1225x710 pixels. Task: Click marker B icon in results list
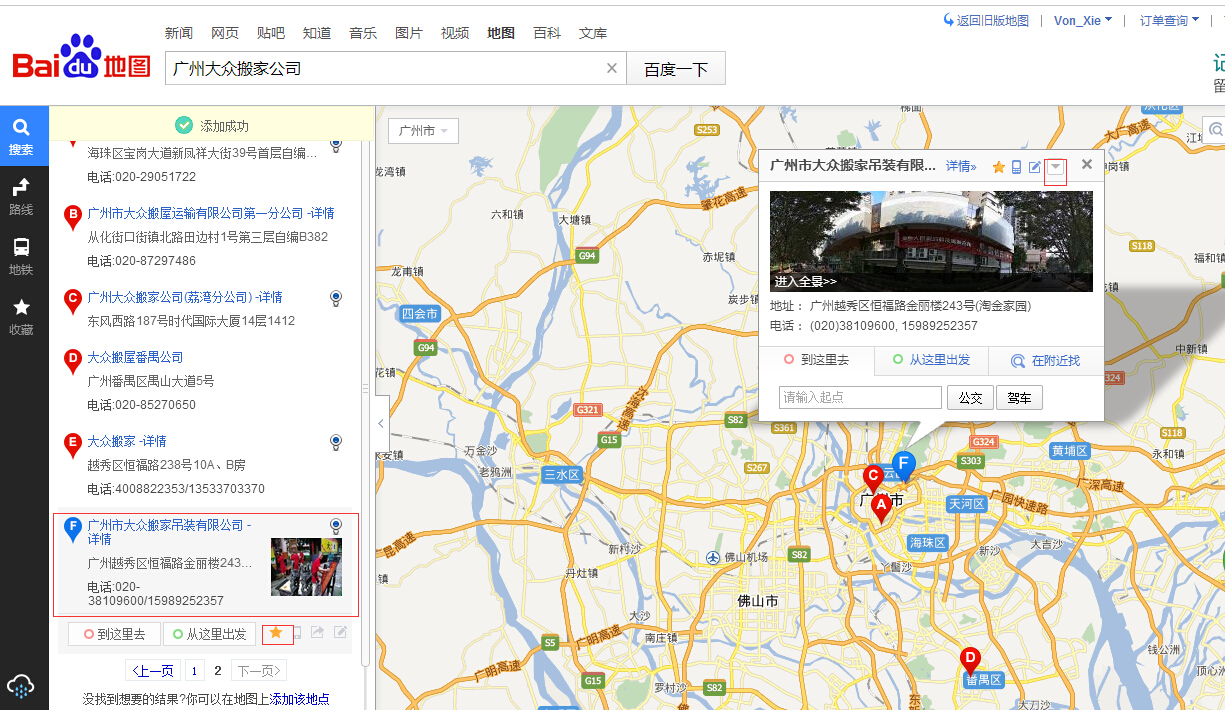point(72,217)
